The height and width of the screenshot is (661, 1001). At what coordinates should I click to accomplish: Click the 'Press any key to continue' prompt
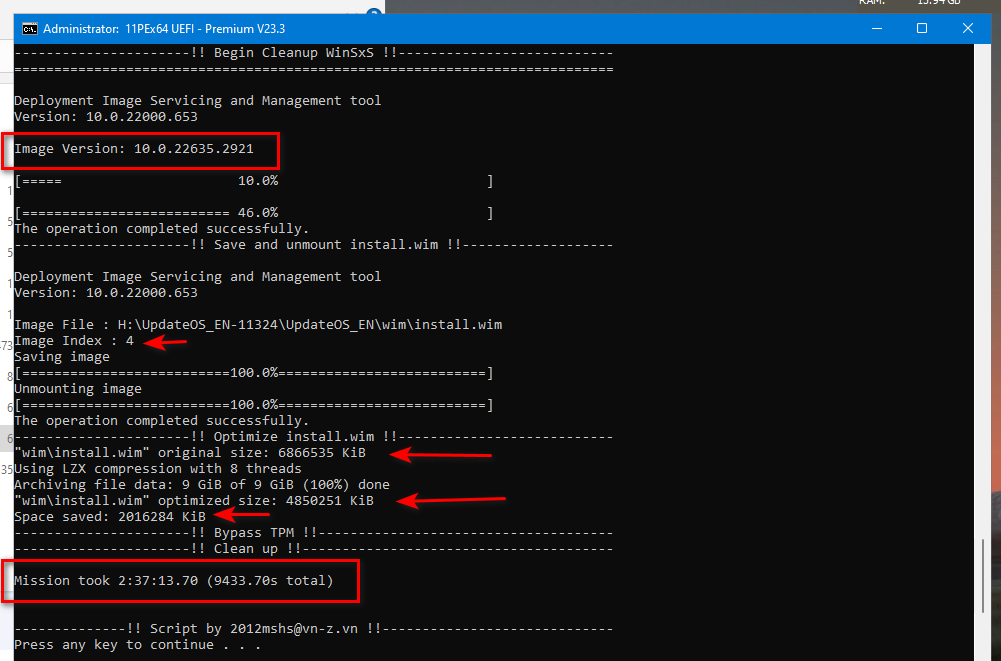click(138, 644)
